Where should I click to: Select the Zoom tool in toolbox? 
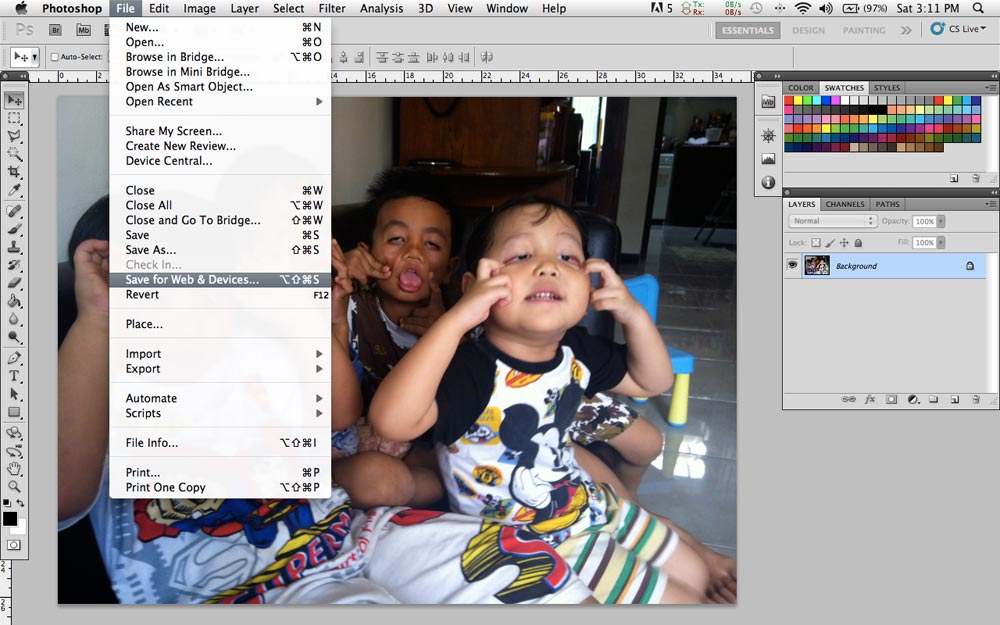click(14, 486)
